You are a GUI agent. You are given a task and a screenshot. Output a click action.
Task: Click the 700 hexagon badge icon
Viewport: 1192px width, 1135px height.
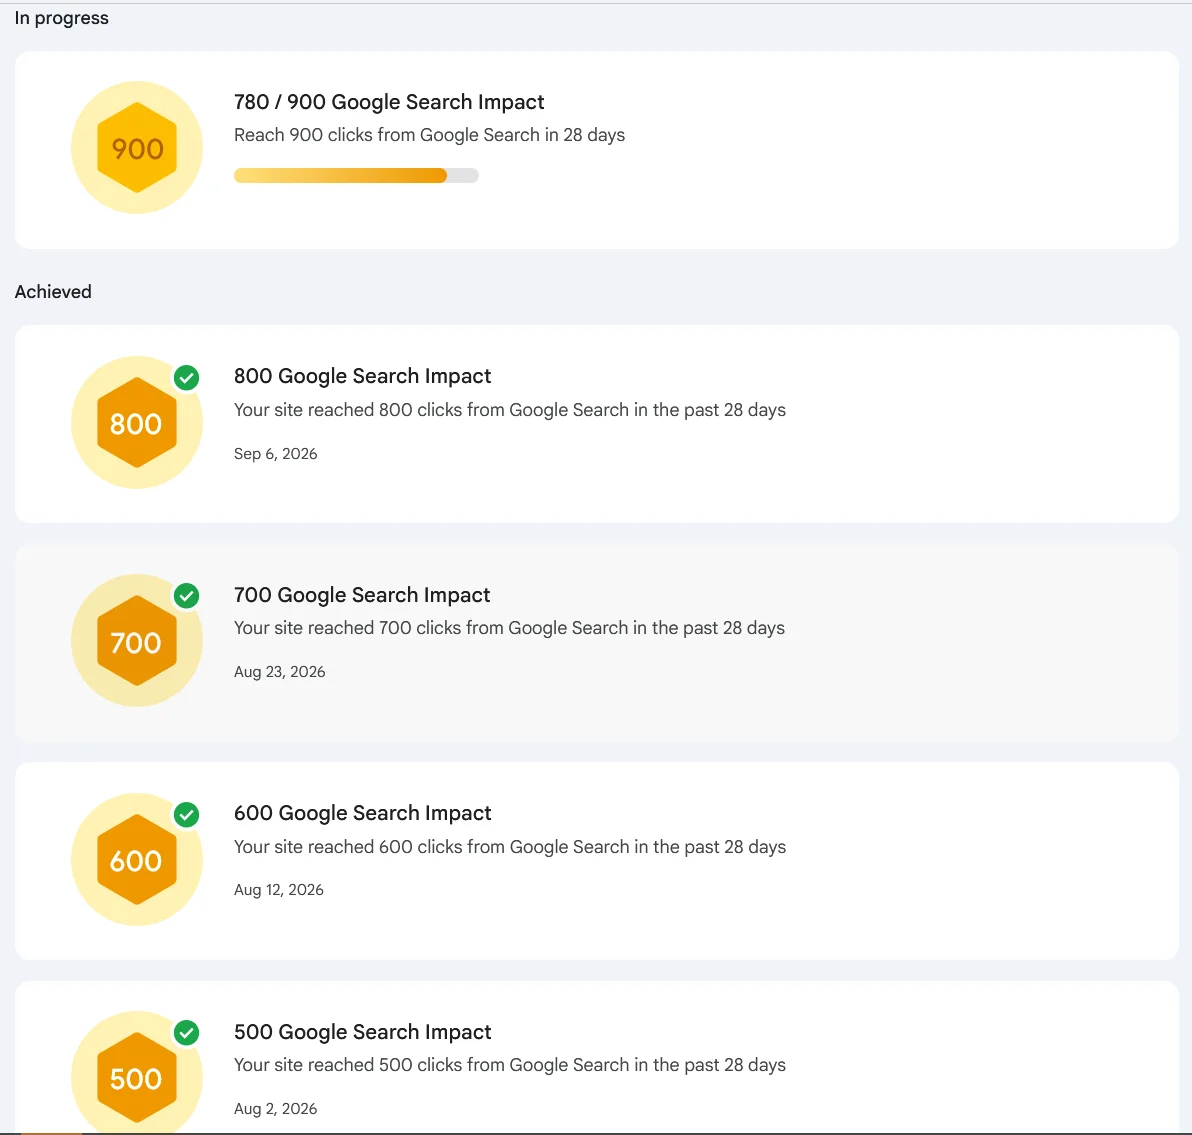point(137,641)
